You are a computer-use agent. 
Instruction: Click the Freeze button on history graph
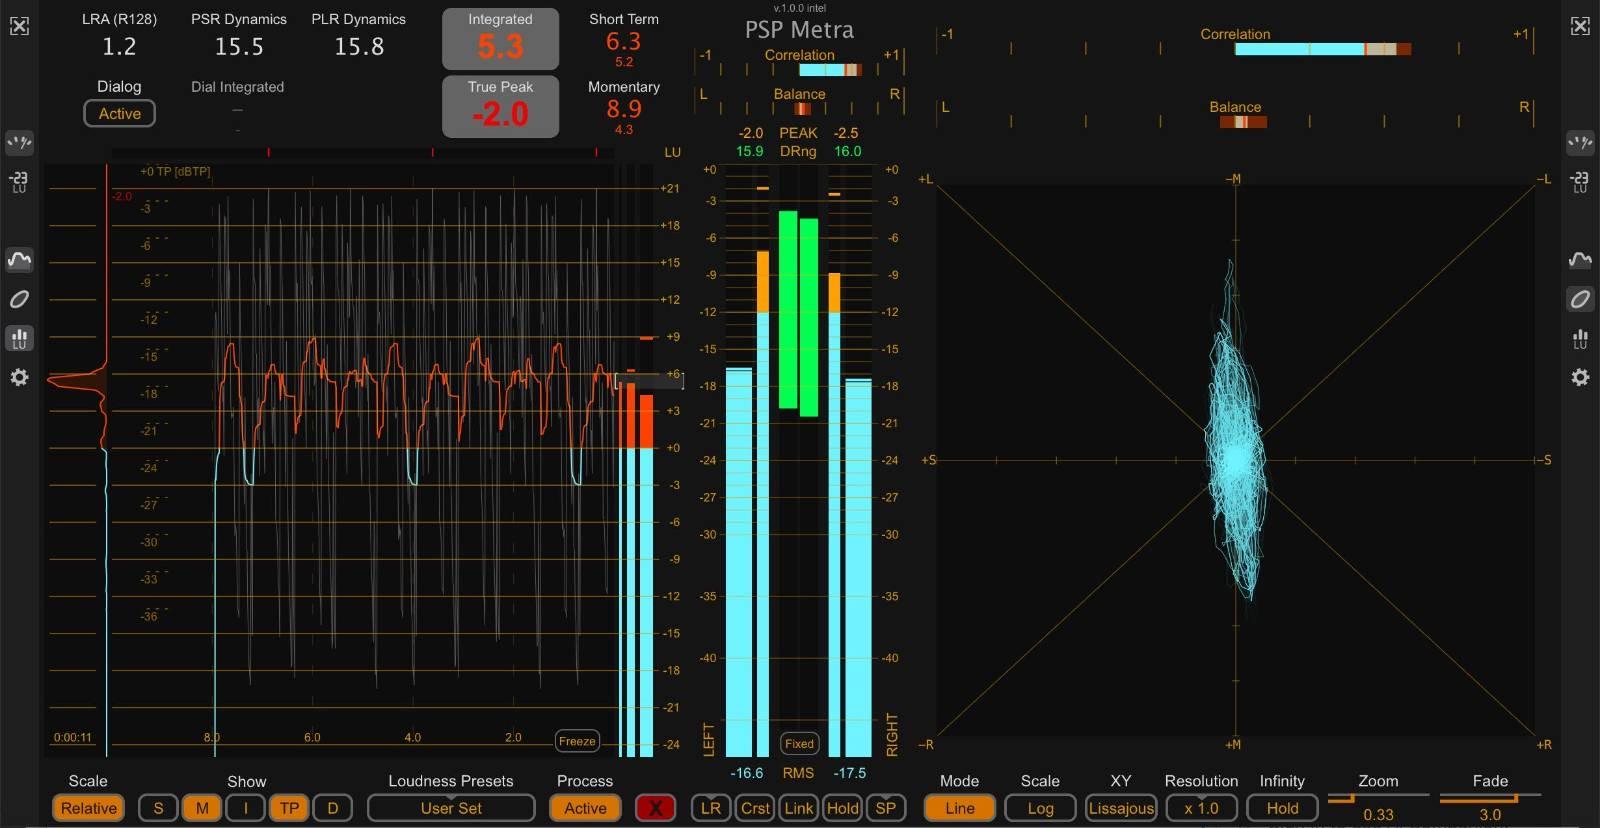[x=577, y=741]
